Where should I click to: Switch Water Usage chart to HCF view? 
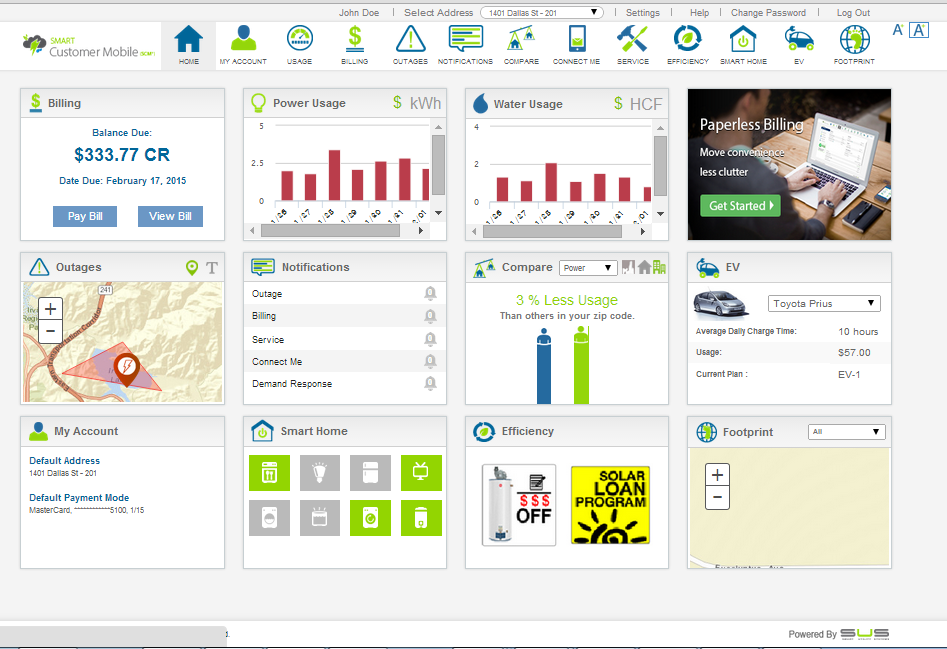[x=645, y=104]
